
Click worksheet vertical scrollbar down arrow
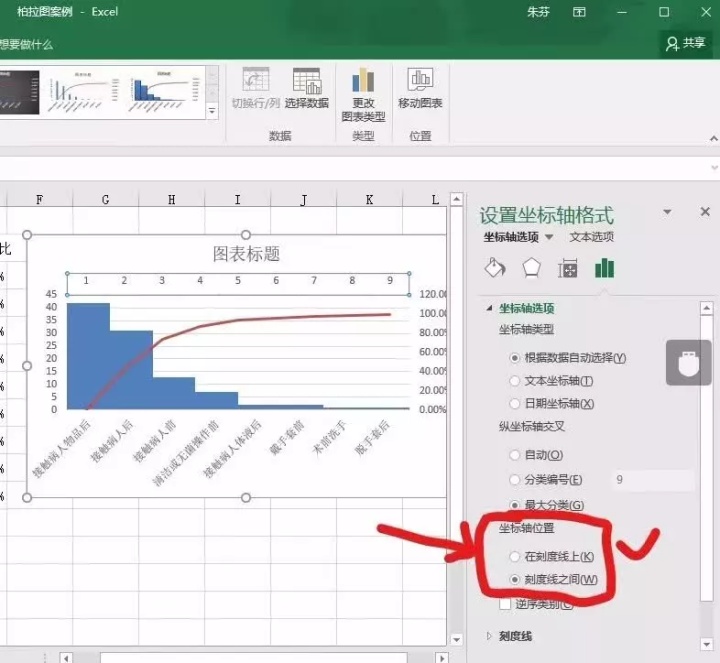[x=456, y=639]
